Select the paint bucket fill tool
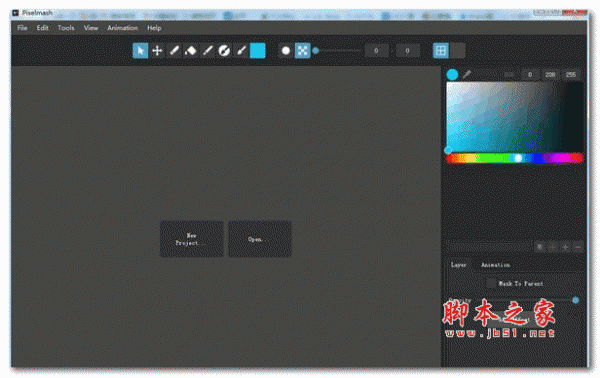600x378 pixels. point(191,51)
